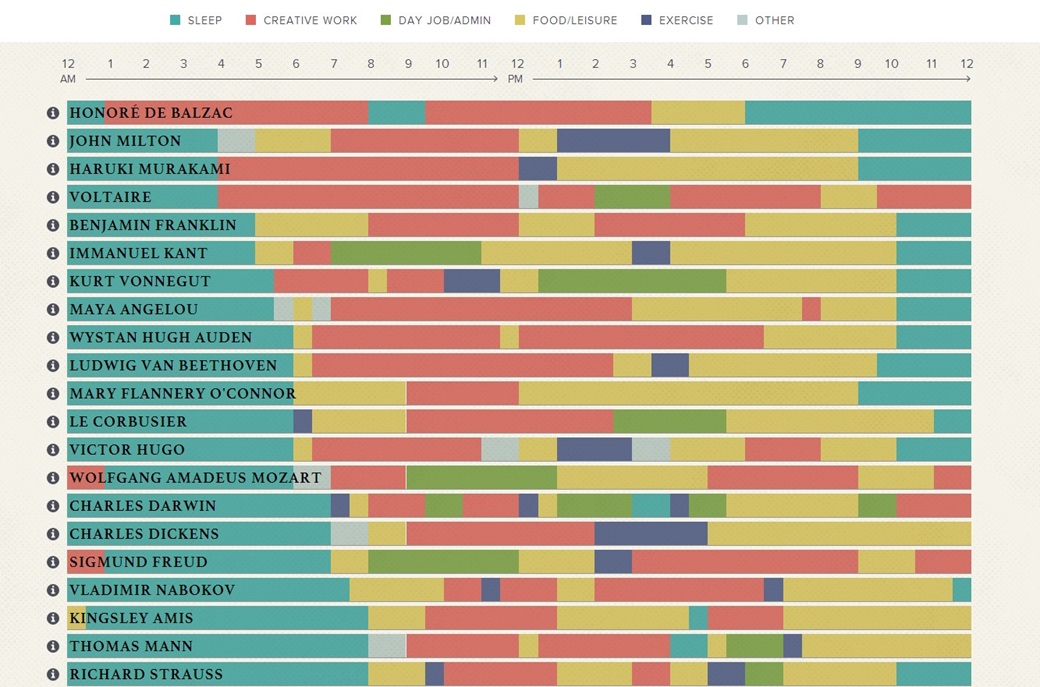
Task: Click the LE CORBUSIER name
Action: (x=128, y=422)
